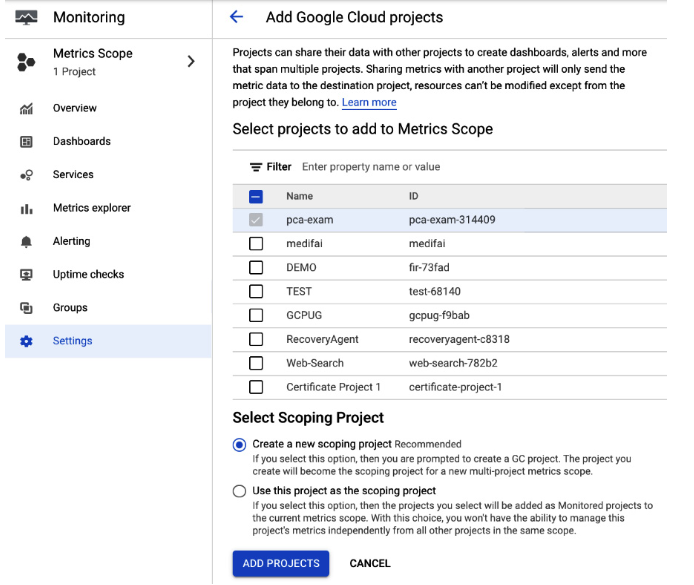Click the Dashboards grid icon

coord(26,142)
